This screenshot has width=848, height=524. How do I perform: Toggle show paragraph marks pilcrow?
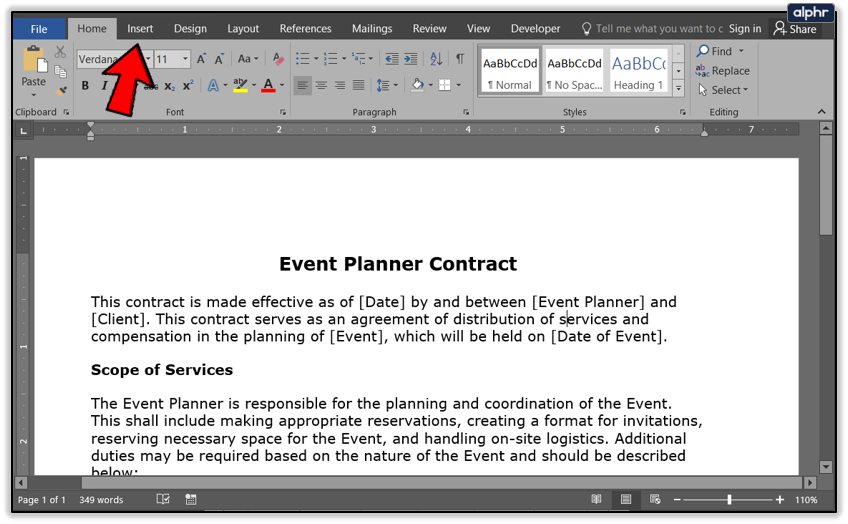(460, 58)
